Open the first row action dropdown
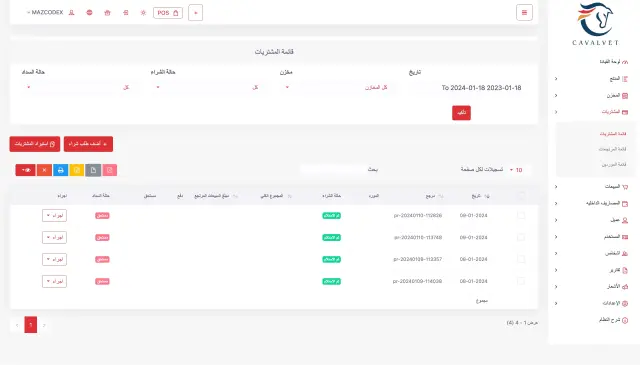640x365 pixels. [54, 215]
